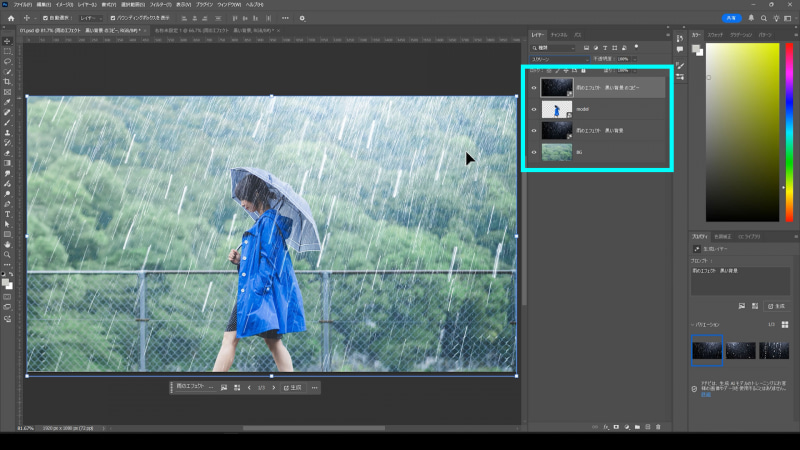Select the Rectangular Marquee tool
800x450 pixels.
(7, 52)
